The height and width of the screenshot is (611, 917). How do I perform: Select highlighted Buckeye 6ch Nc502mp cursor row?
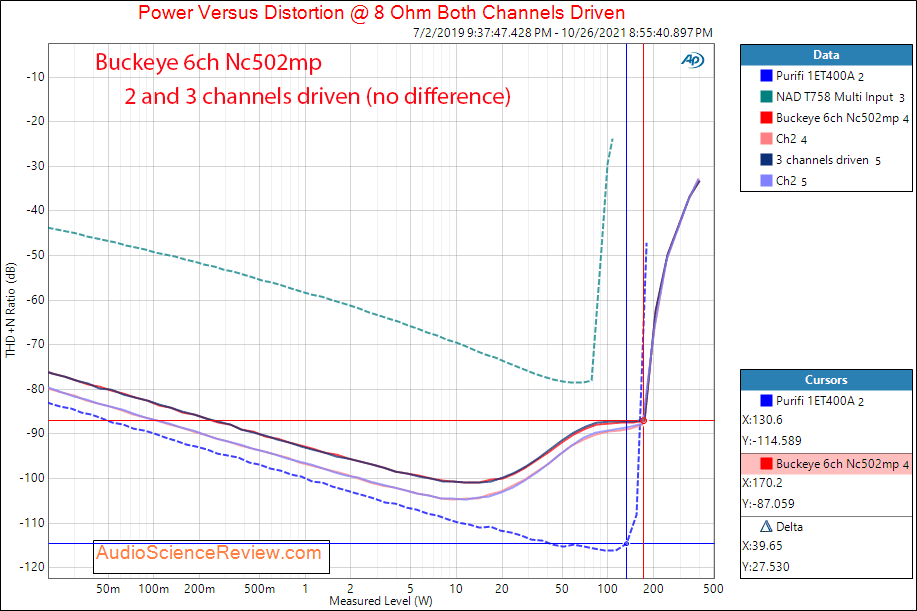tap(826, 464)
